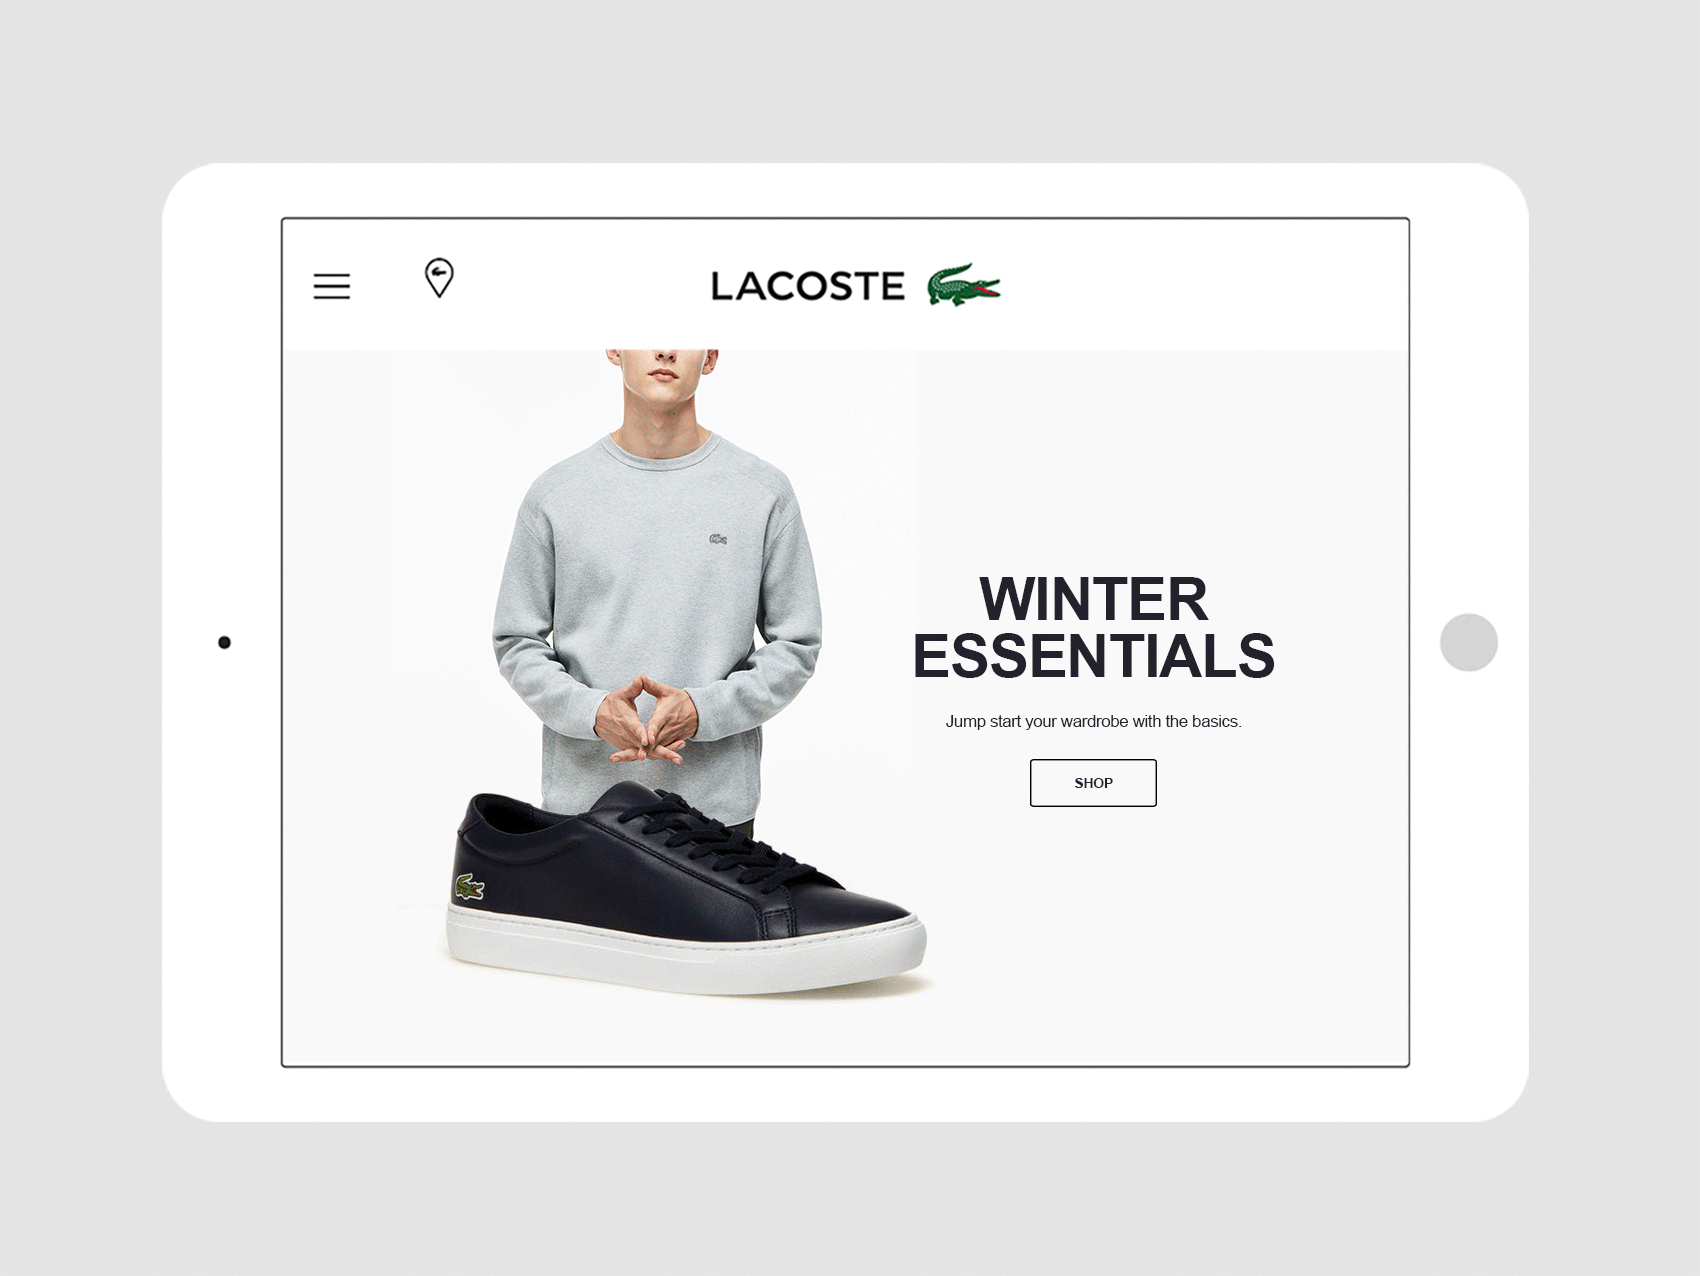Click the LACOSTE wordmark in header
This screenshot has width=1700, height=1276.
point(807,286)
